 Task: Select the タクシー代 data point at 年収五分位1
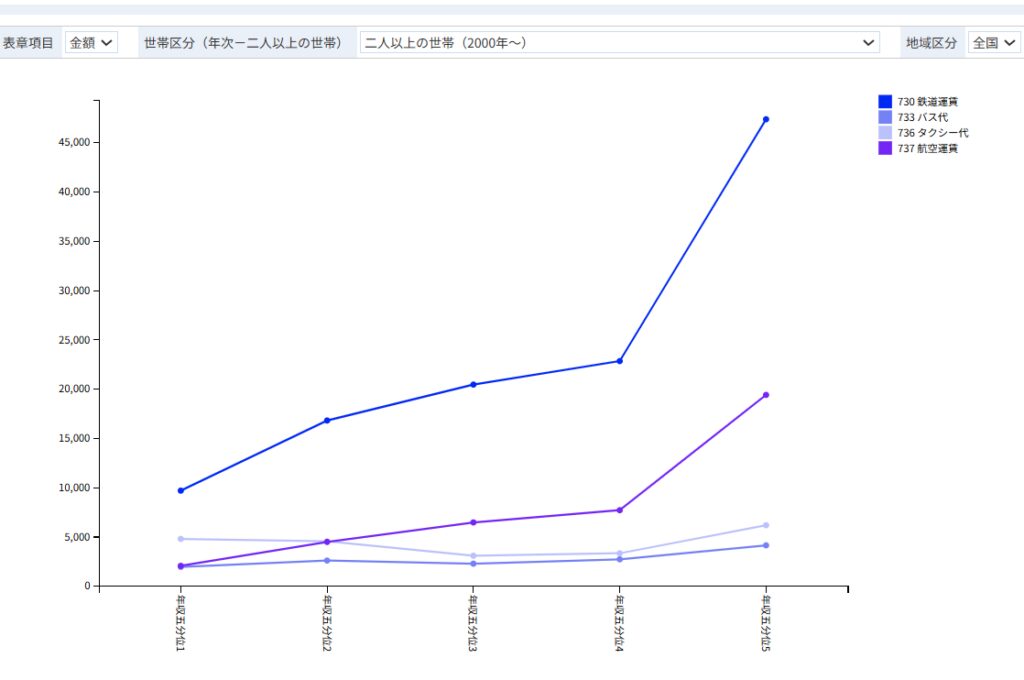[x=181, y=539]
